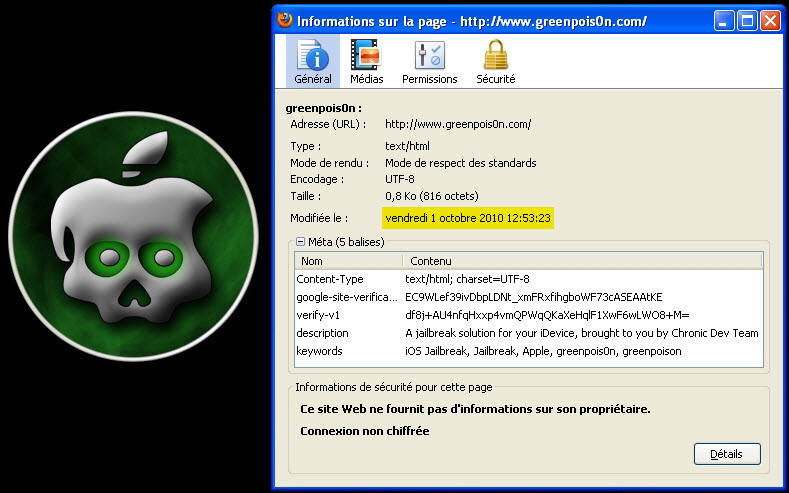The image size is (789, 493).
Task: Click 'Mode de respect des standards' value
Action: [460, 163]
